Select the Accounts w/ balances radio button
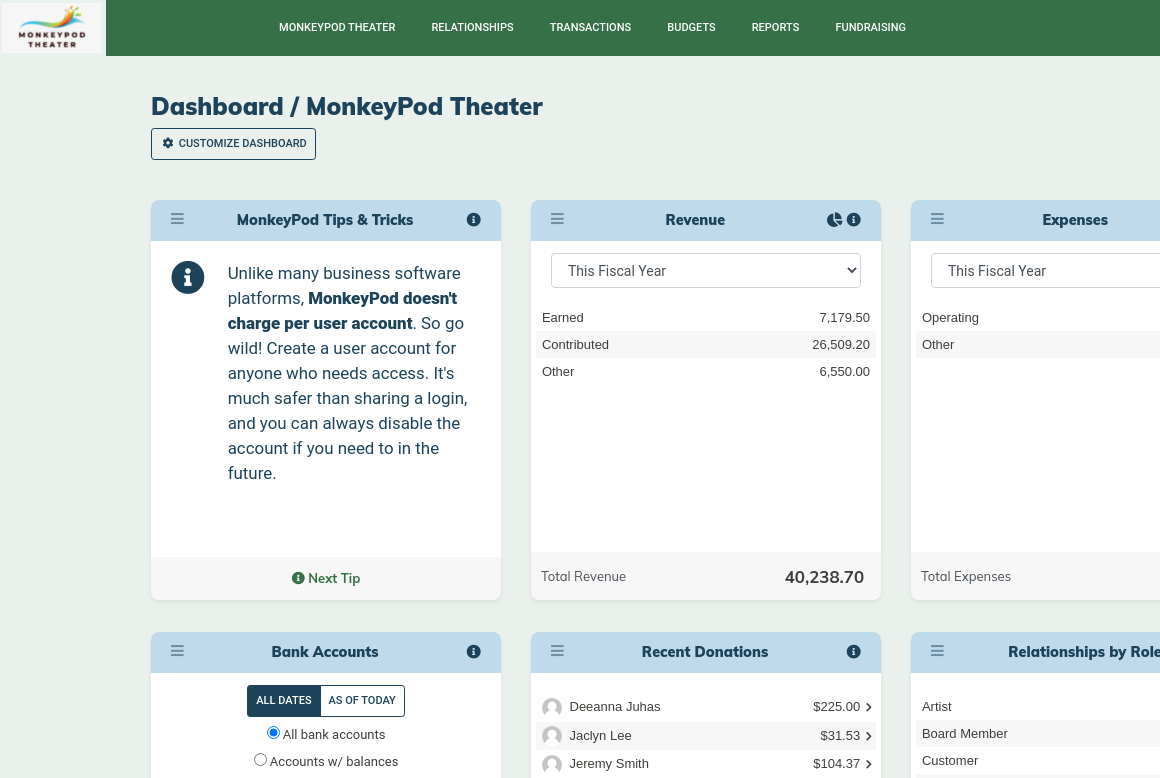This screenshot has width=1160, height=778. click(x=260, y=760)
